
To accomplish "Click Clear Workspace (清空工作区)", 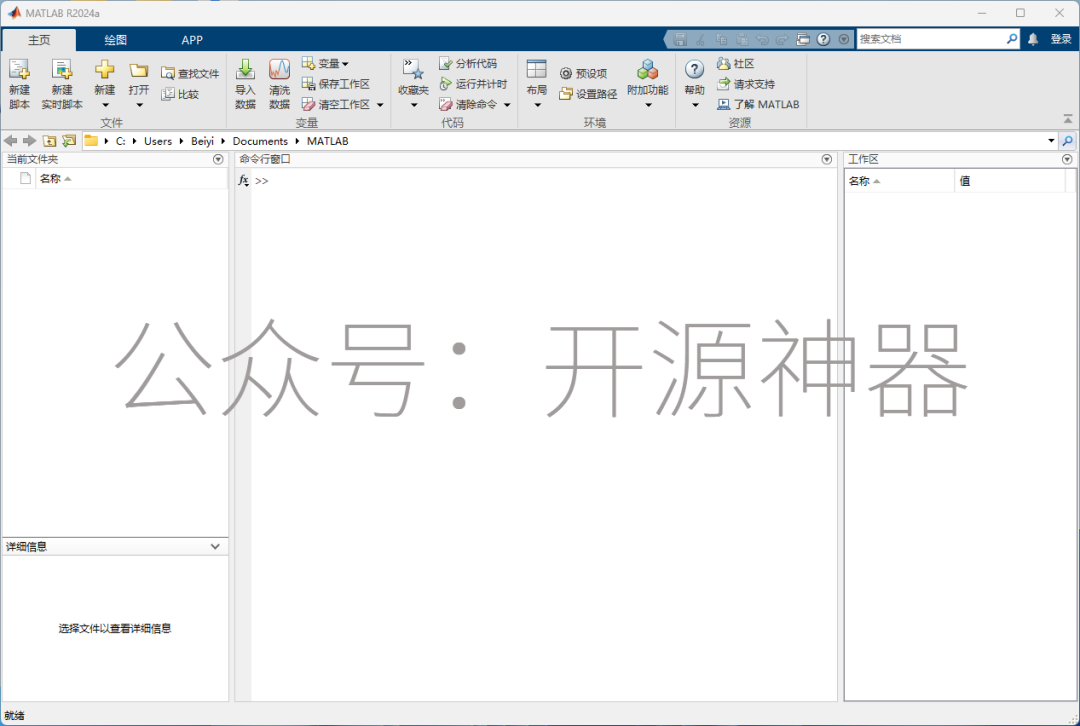I will click(x=336, y=105).
